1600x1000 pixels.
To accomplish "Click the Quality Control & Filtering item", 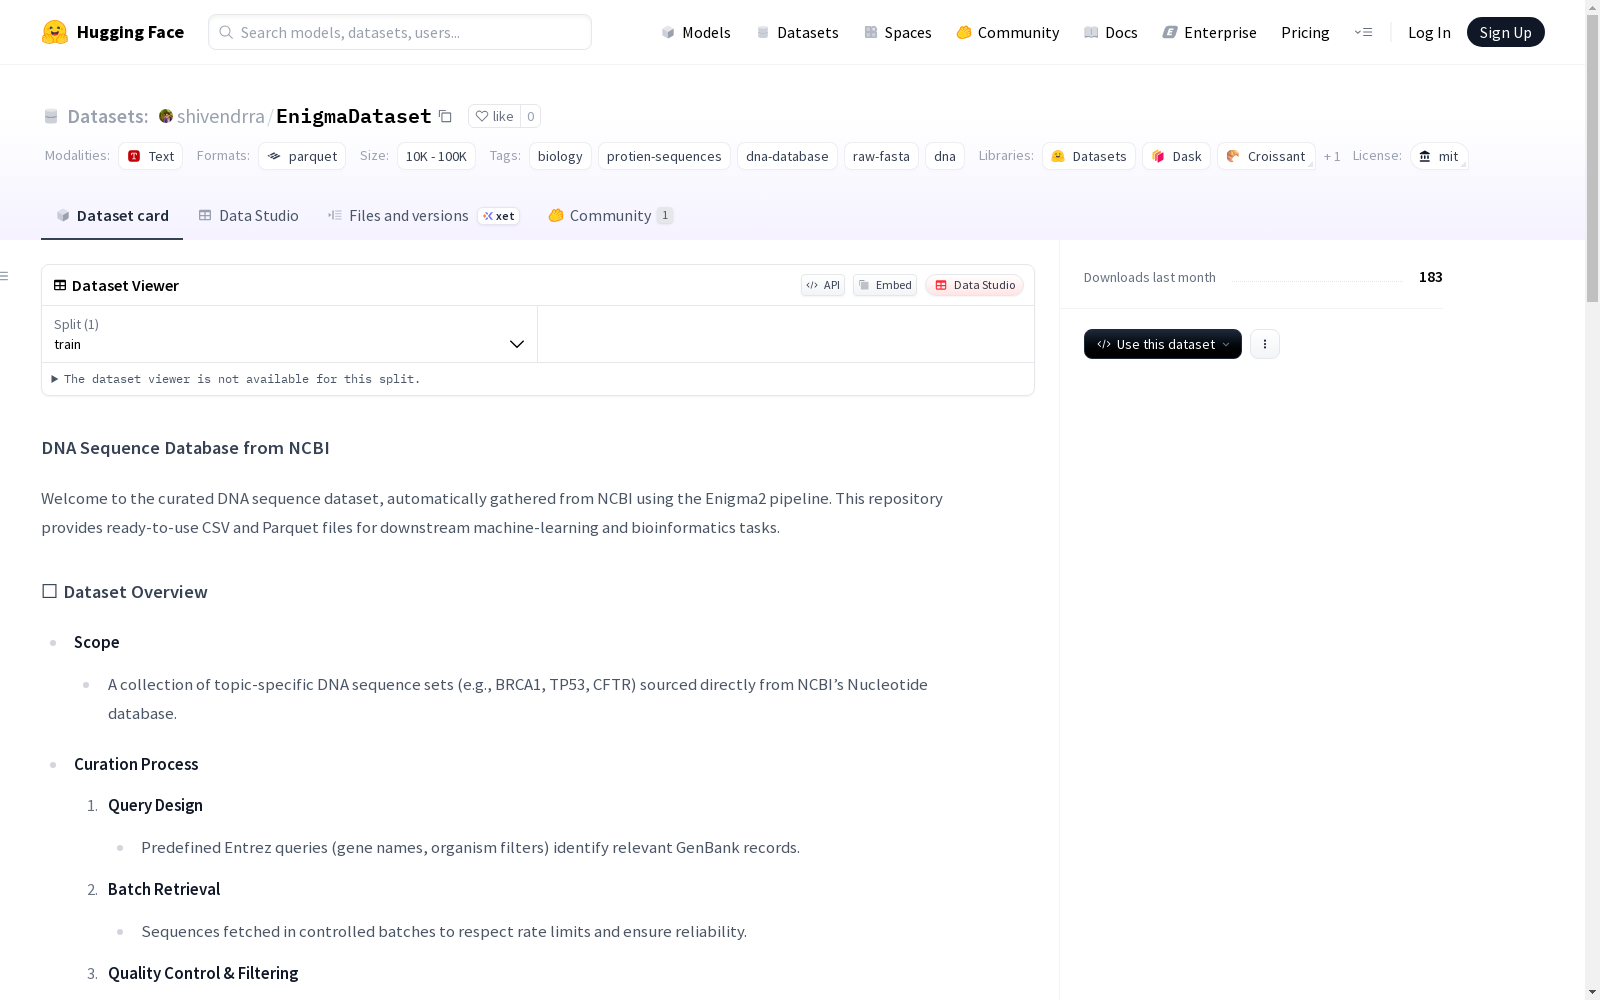I will tap(203, 973).
